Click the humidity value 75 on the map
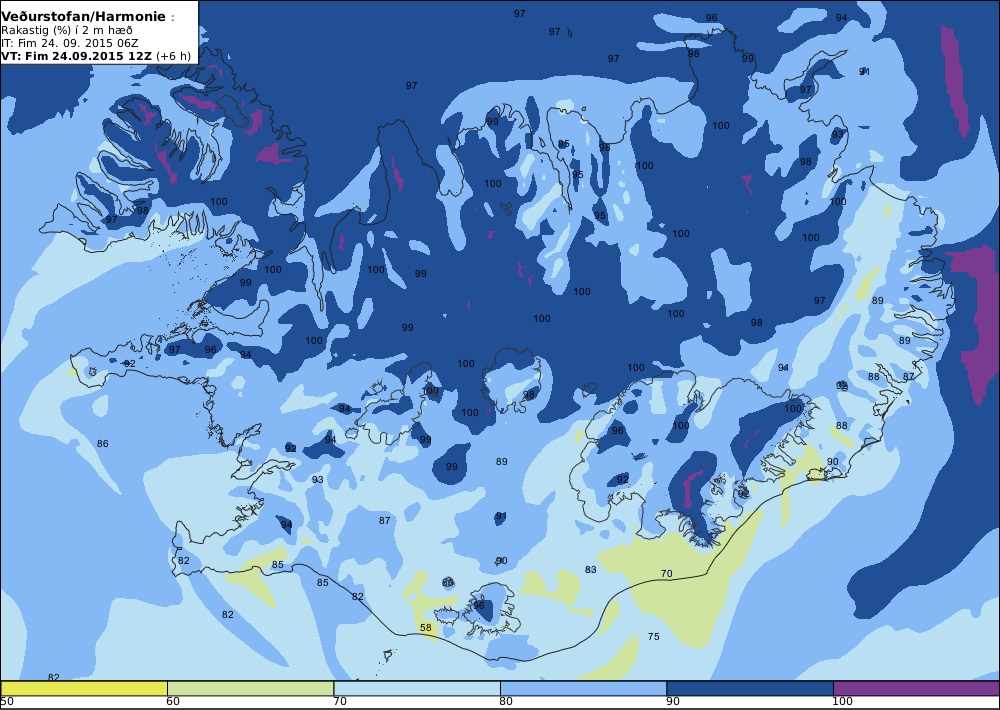This screenshot has height=710, width=1000. (654, 637)
